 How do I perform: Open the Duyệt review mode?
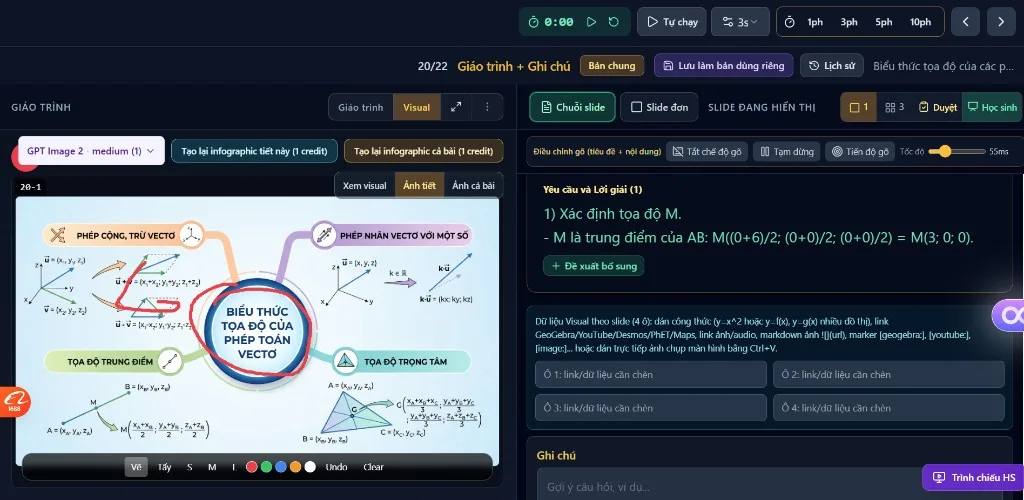pyautogui.click(x=938, y=107)
